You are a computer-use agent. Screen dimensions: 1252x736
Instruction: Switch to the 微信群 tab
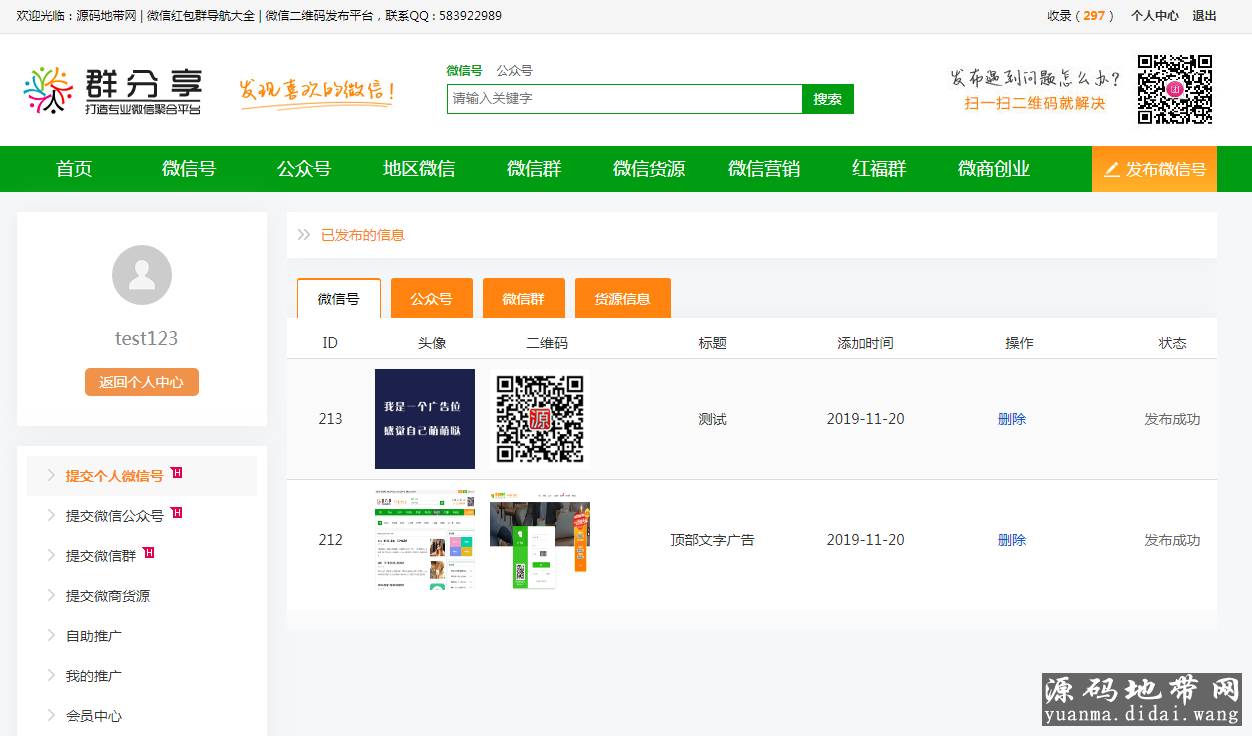(523, 299)
